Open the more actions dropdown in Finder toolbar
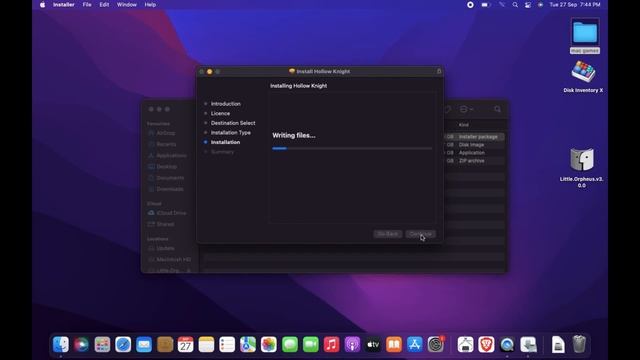640x360 pixels. (466, 109)
